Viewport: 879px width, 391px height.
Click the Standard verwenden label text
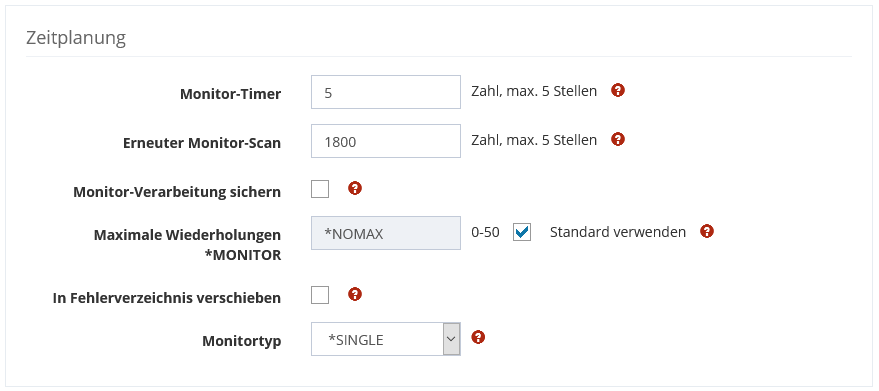618,232
